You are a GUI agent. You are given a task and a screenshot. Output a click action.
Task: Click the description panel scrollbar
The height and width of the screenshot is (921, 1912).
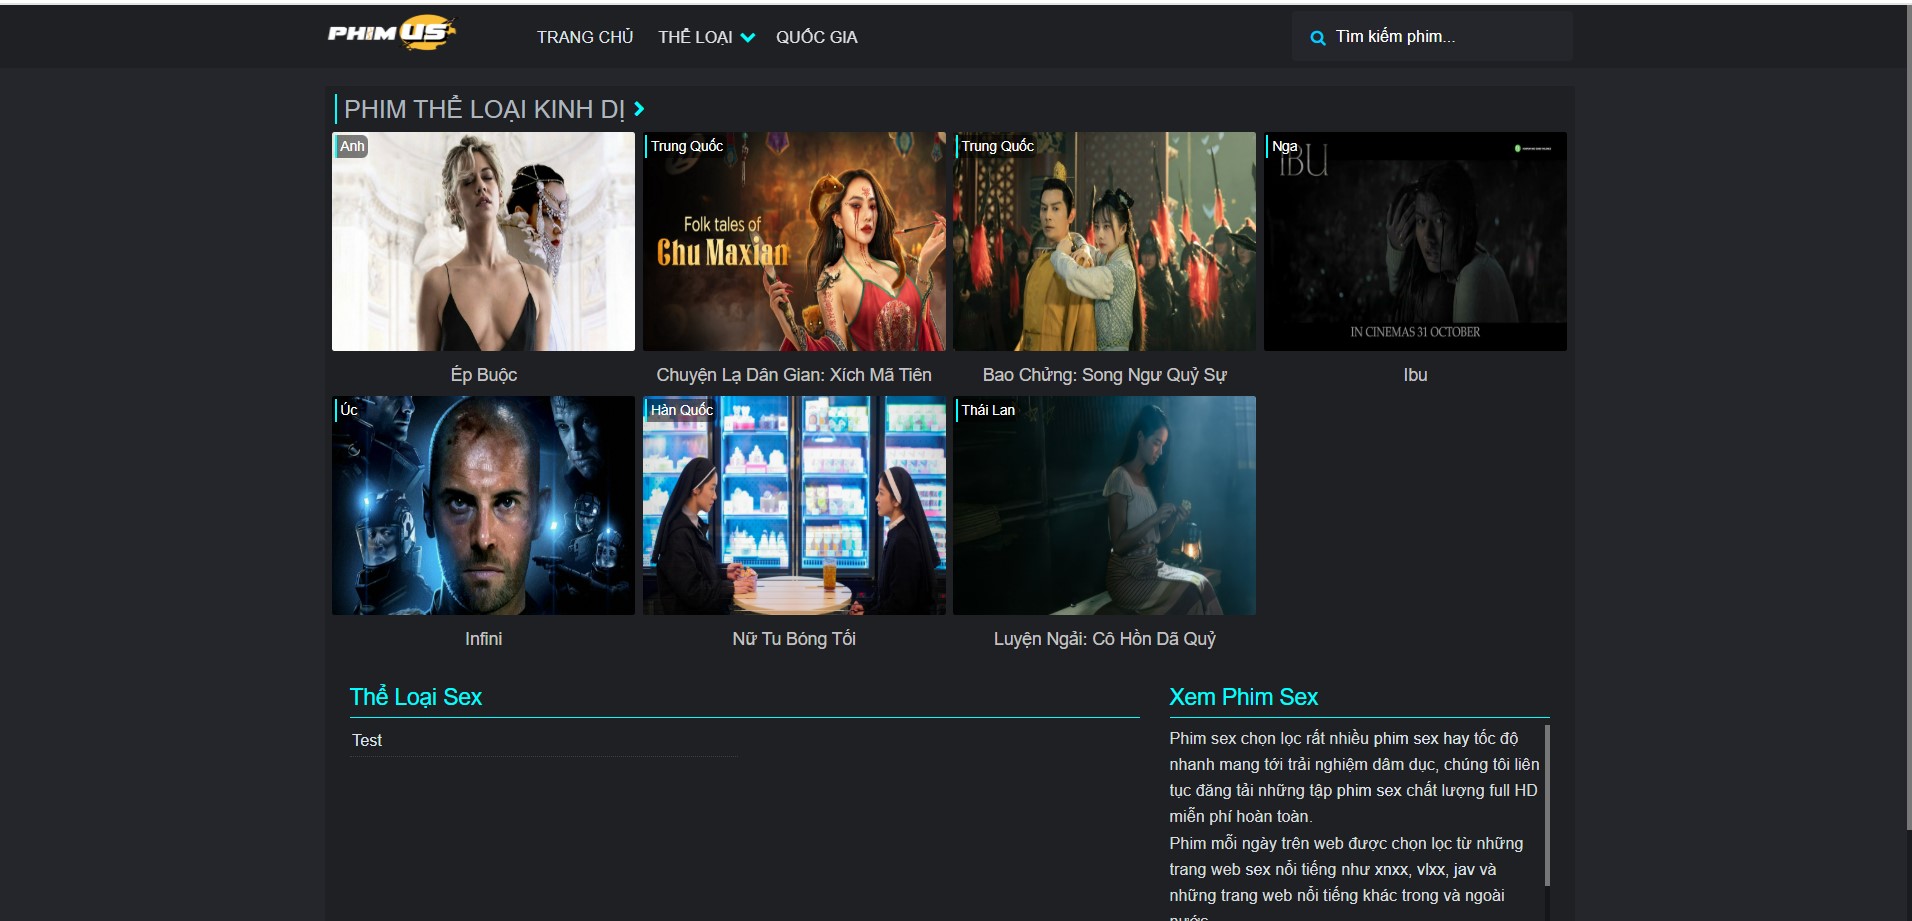click(x=1546, y=805)
